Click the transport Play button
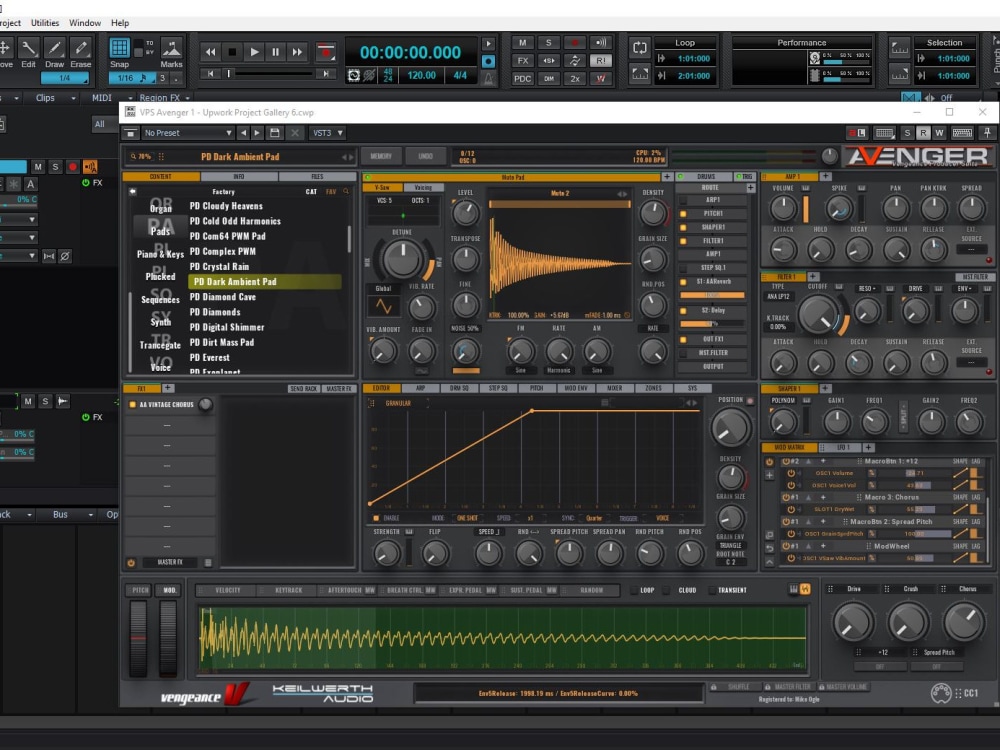1000x750 pixels. (254, 52)
